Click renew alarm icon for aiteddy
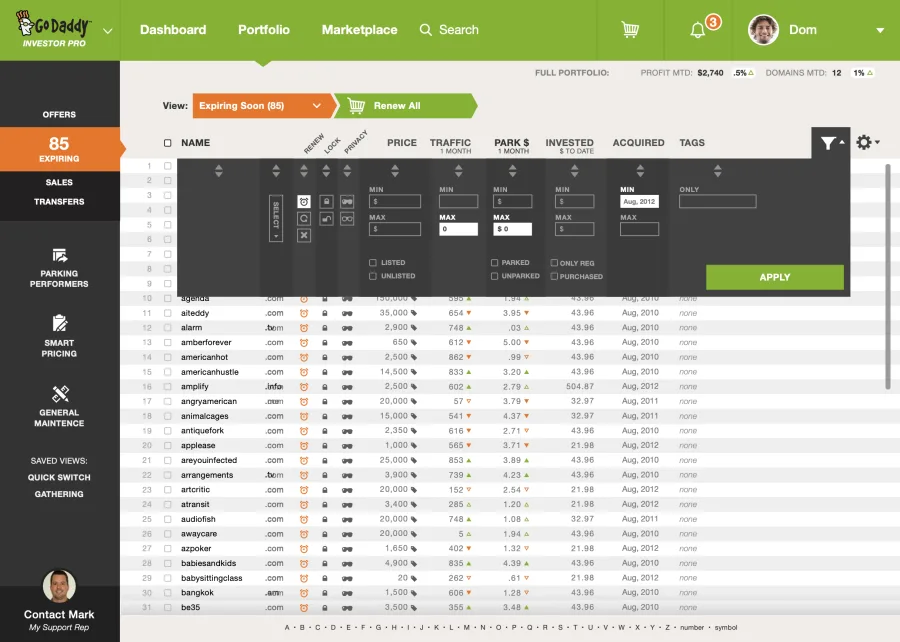Screen dimensions: 900x642 pyautogui.click(x=304, y=313)
